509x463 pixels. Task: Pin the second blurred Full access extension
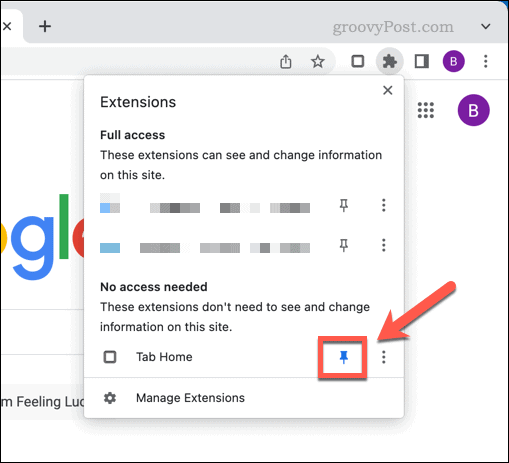tap(344, 245)
